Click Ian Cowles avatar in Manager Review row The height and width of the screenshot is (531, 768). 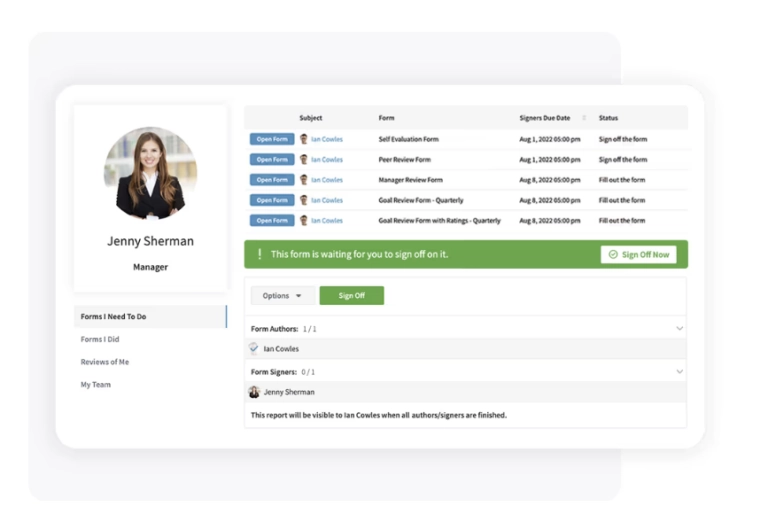(304, 180)
